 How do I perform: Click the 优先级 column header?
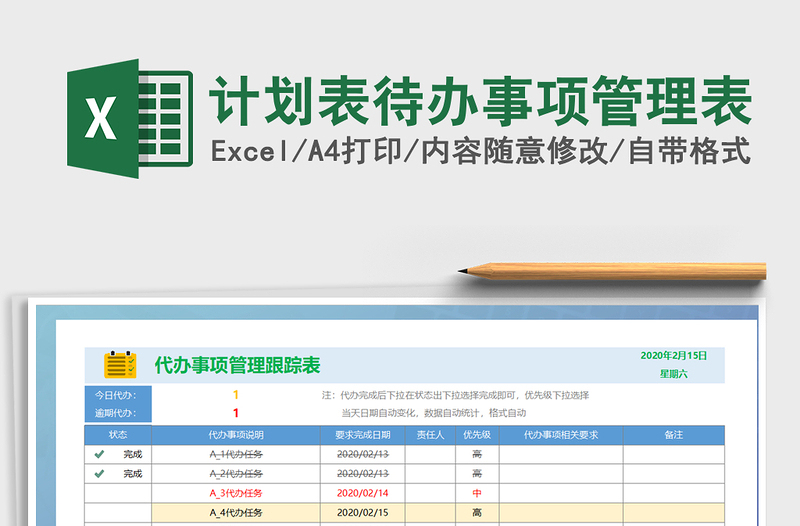click(x=477, y=435)
